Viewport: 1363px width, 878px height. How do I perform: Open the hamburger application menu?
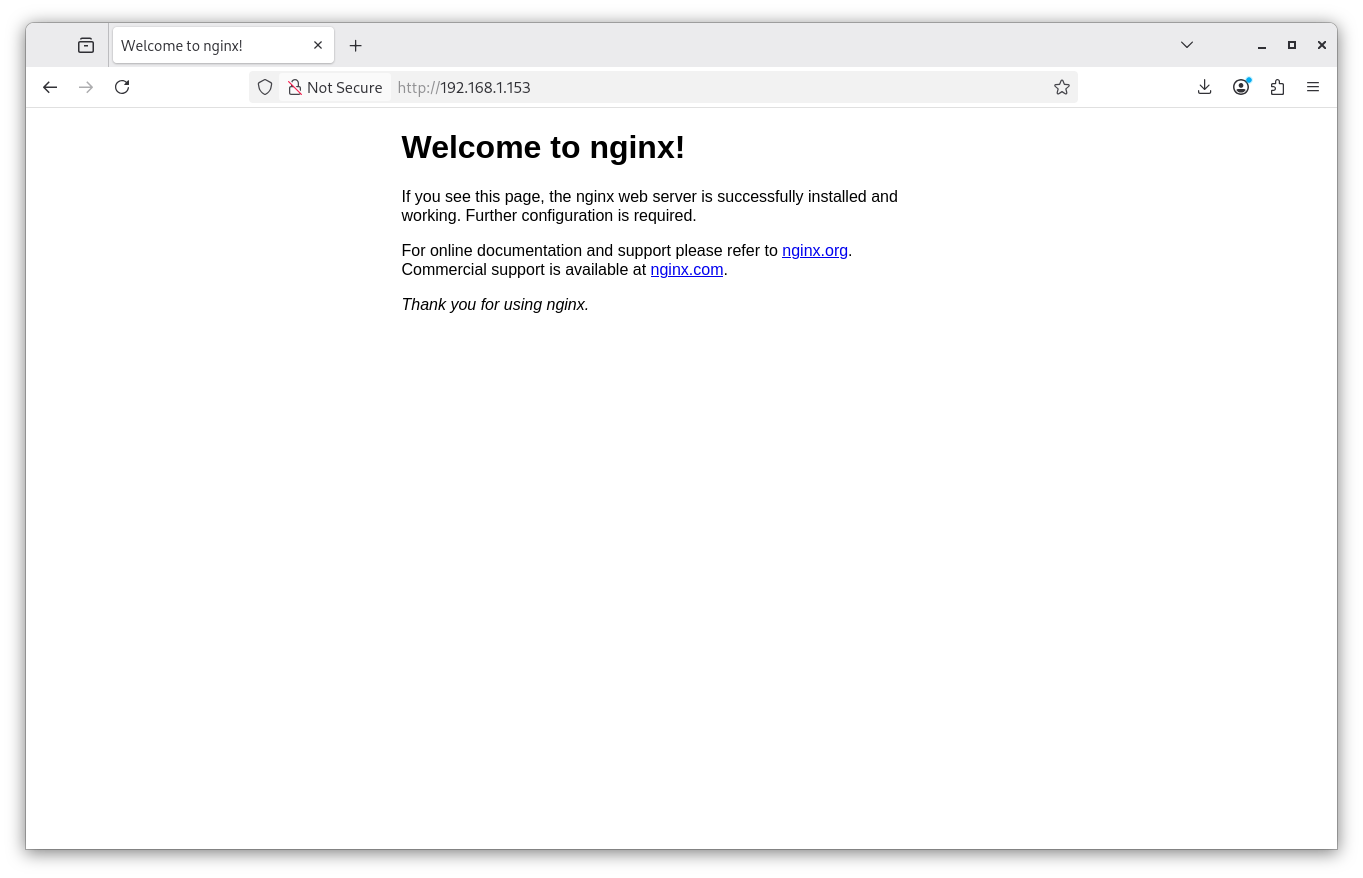(x=1313, y=87)
